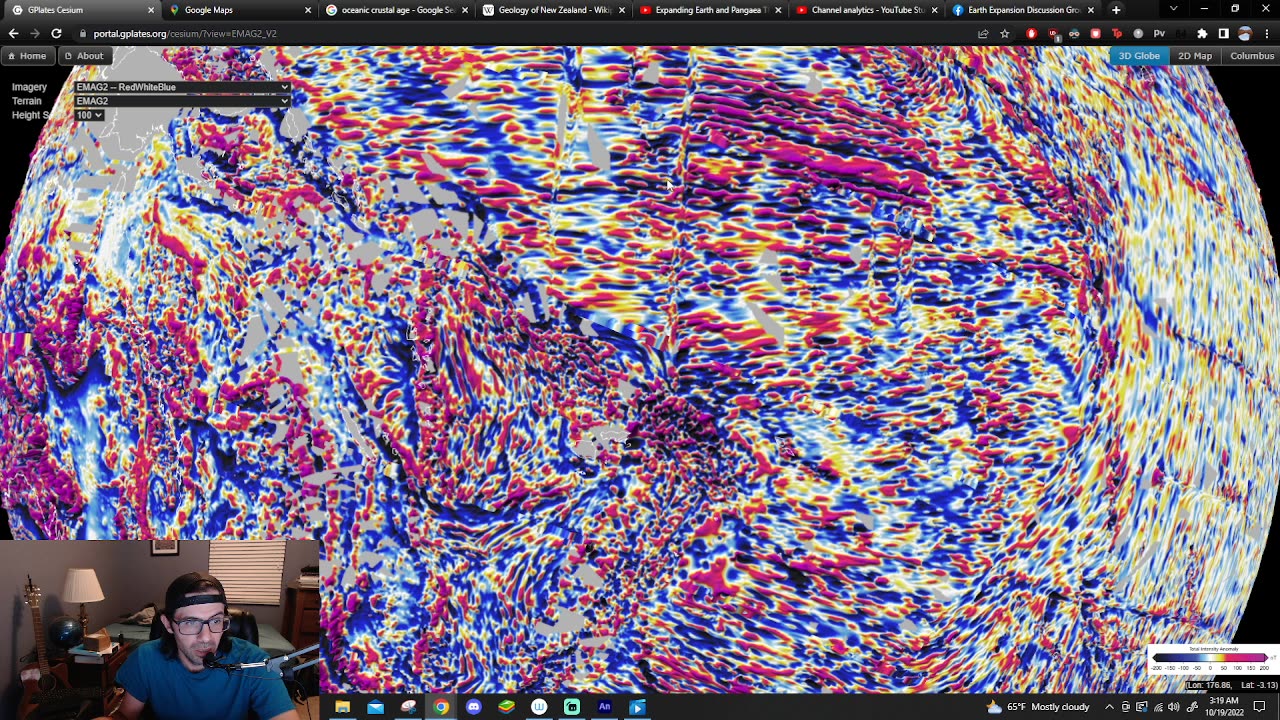
Task: Go forward to the next page
Action: coord(35,34)
